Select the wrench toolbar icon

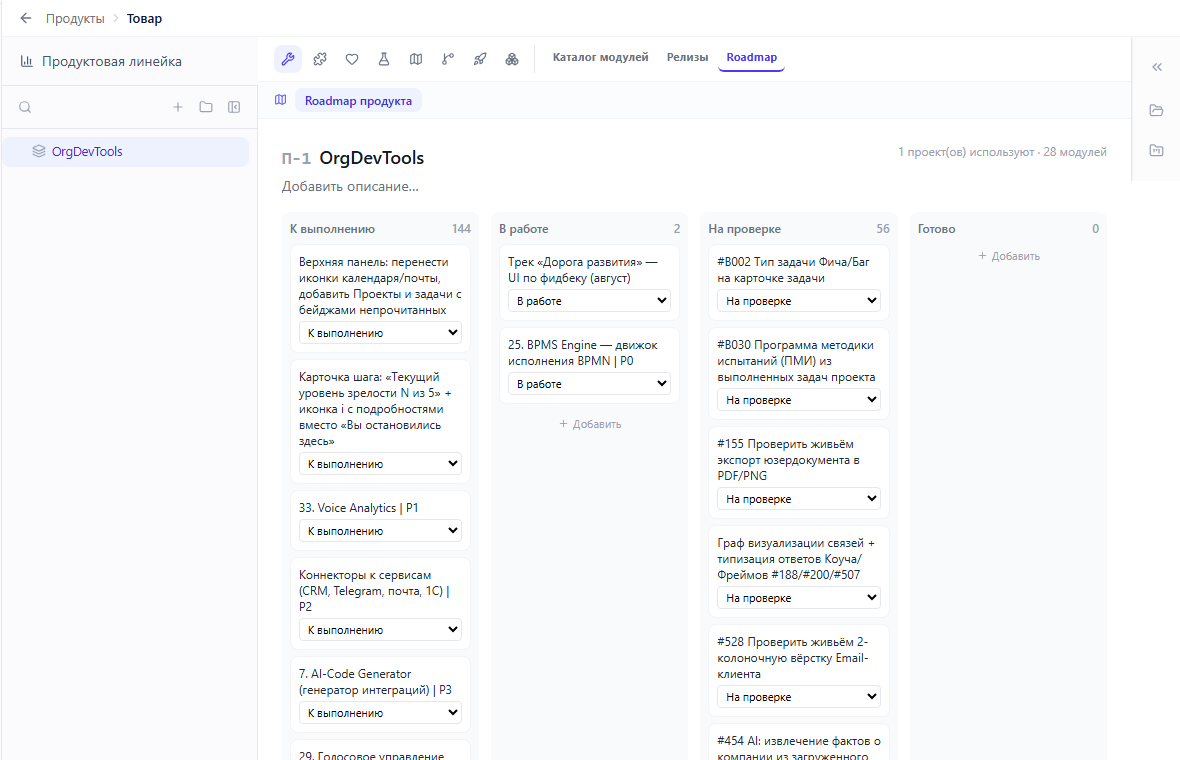pyautogui.click(x=287, y=59)
